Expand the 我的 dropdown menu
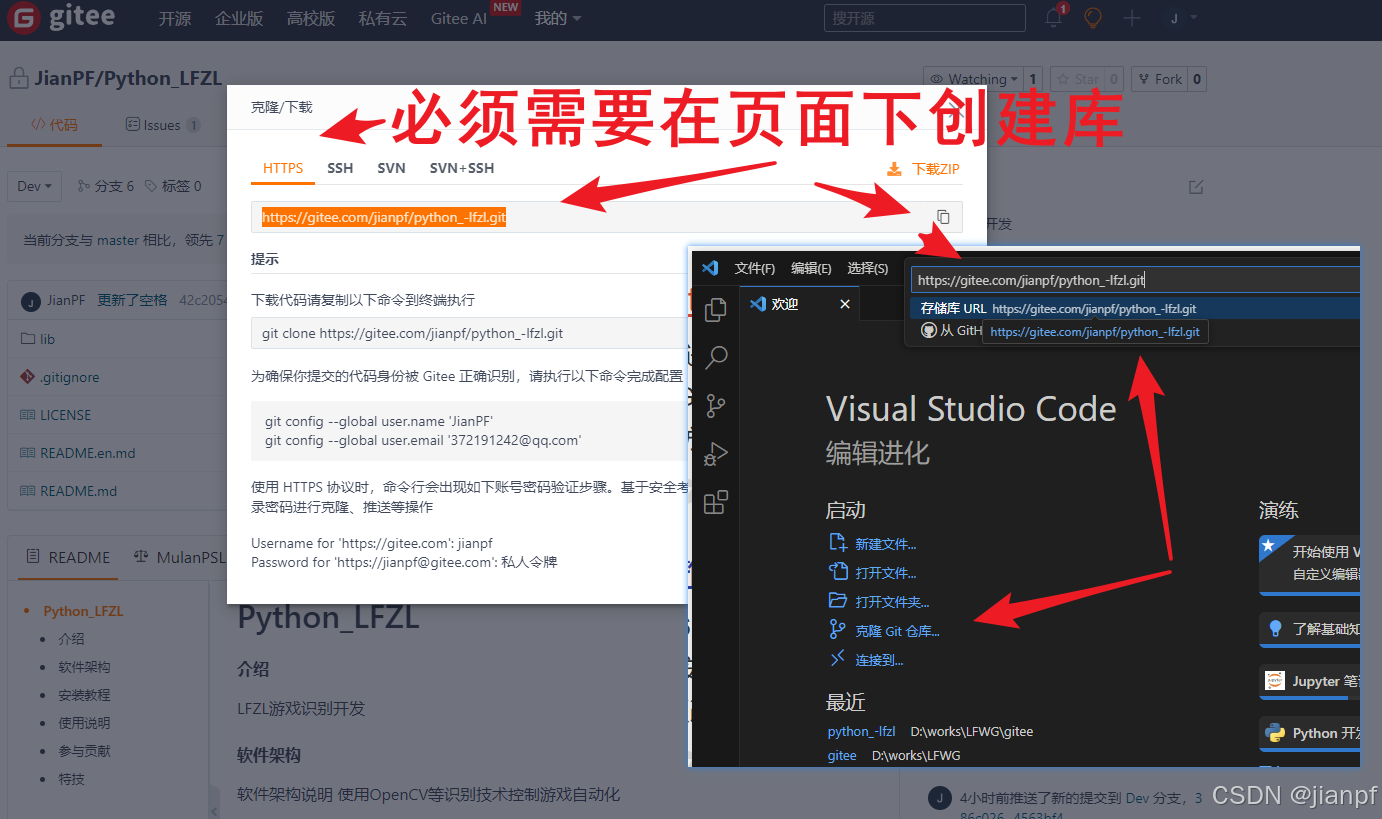 (557, 18)
